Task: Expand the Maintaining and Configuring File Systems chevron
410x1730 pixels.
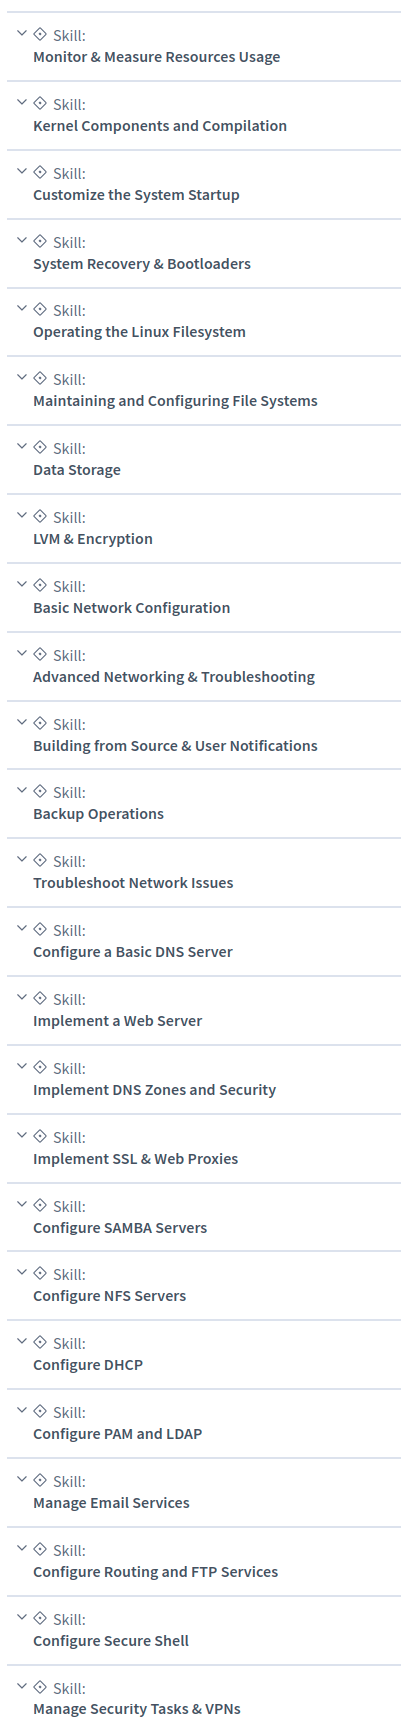Action: click(22, 377)
